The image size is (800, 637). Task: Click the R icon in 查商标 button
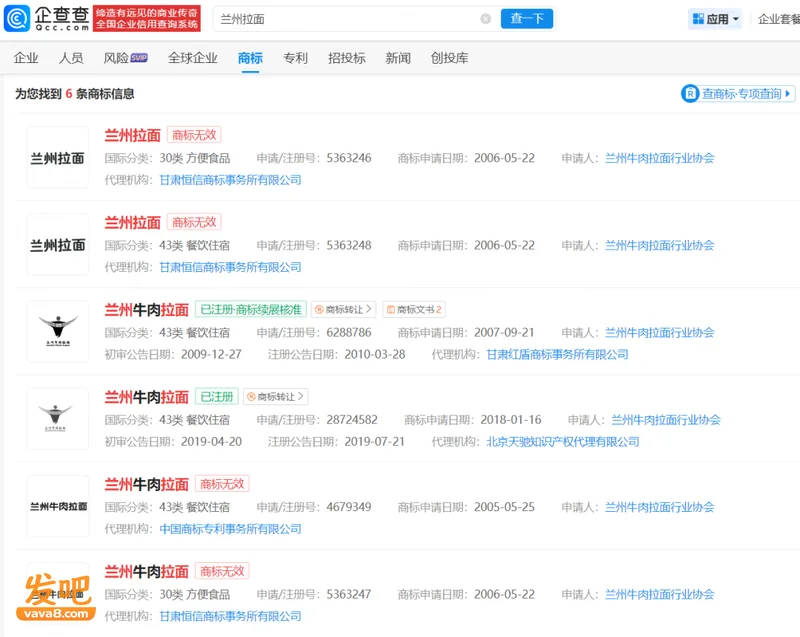[690, 94]
